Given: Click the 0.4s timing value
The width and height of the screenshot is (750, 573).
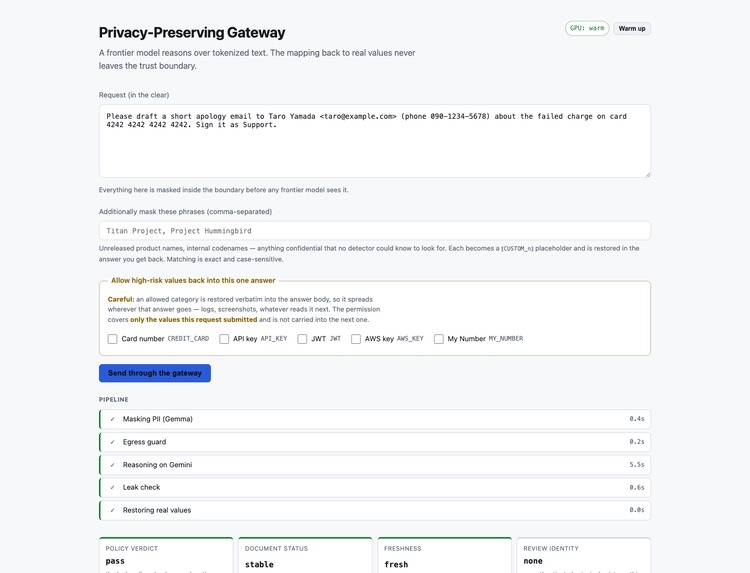Looking at the screenshot, I should coord(637,419).
